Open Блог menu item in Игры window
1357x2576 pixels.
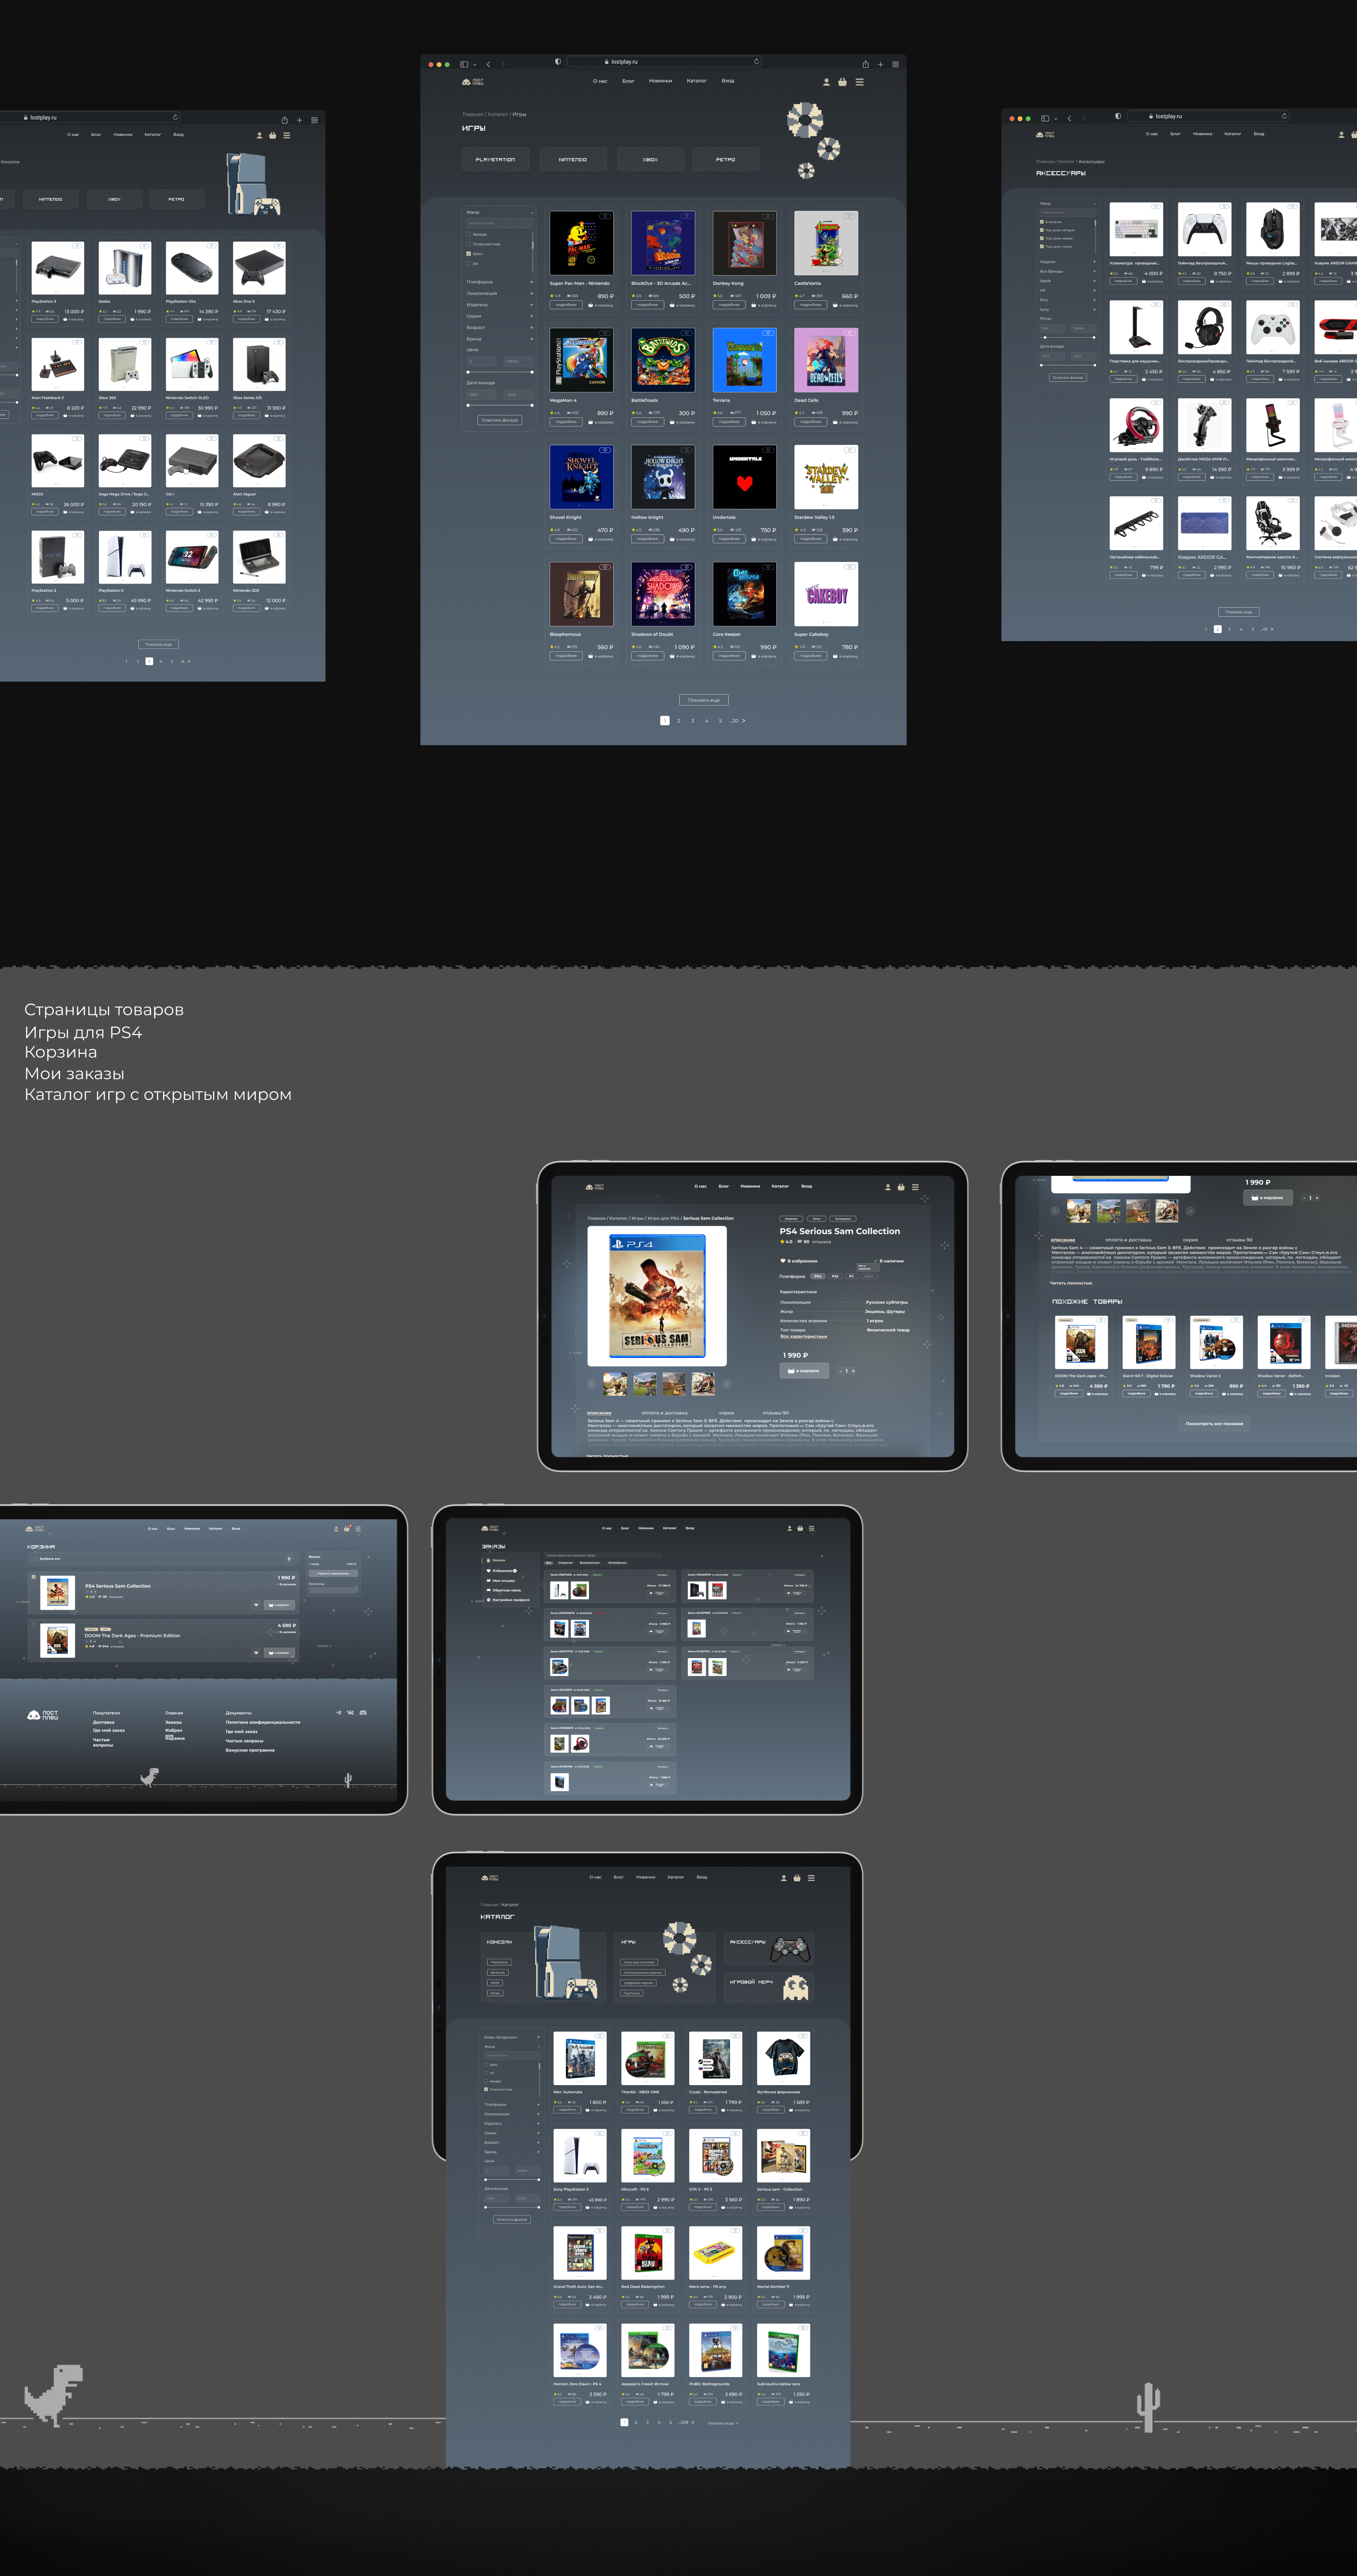pyautogui.click(x=628, y=81)
